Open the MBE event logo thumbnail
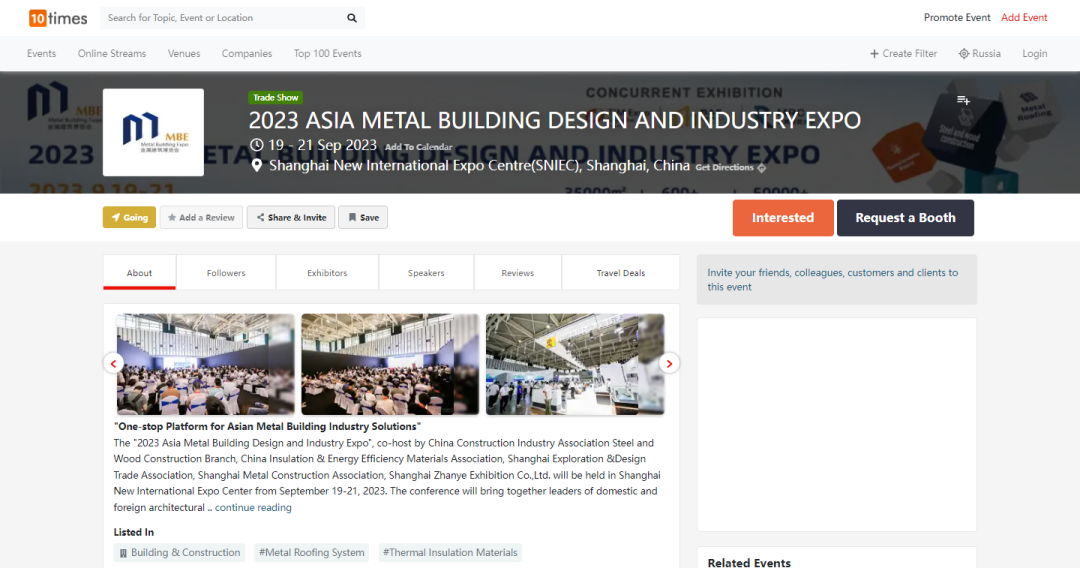The width and height of the screenshot is (1080, 568). point(153,132)
